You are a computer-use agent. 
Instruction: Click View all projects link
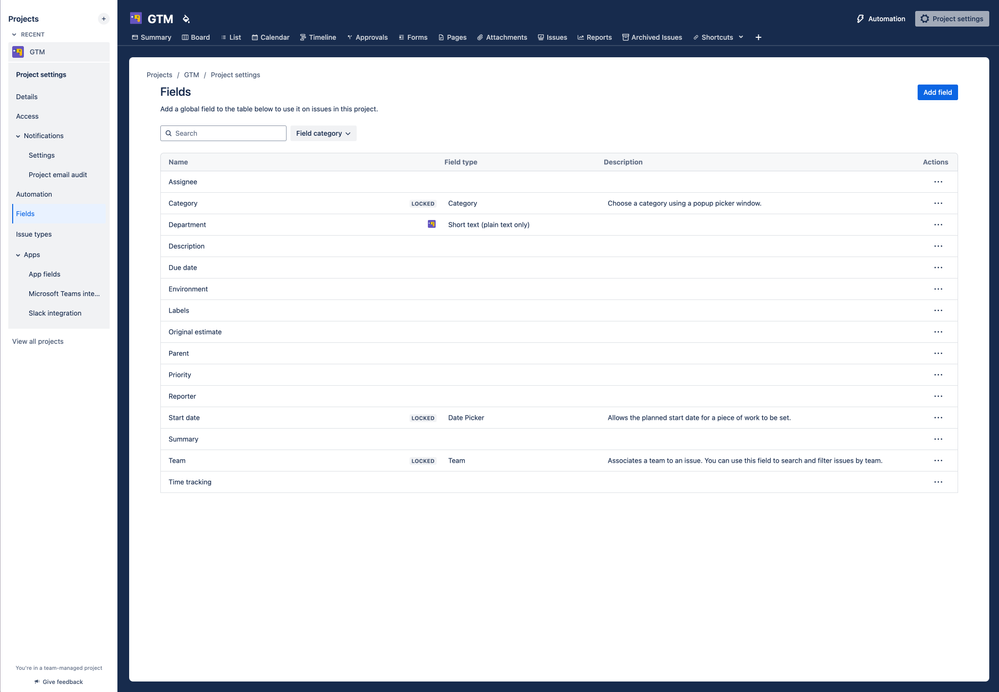coord(38,342)
